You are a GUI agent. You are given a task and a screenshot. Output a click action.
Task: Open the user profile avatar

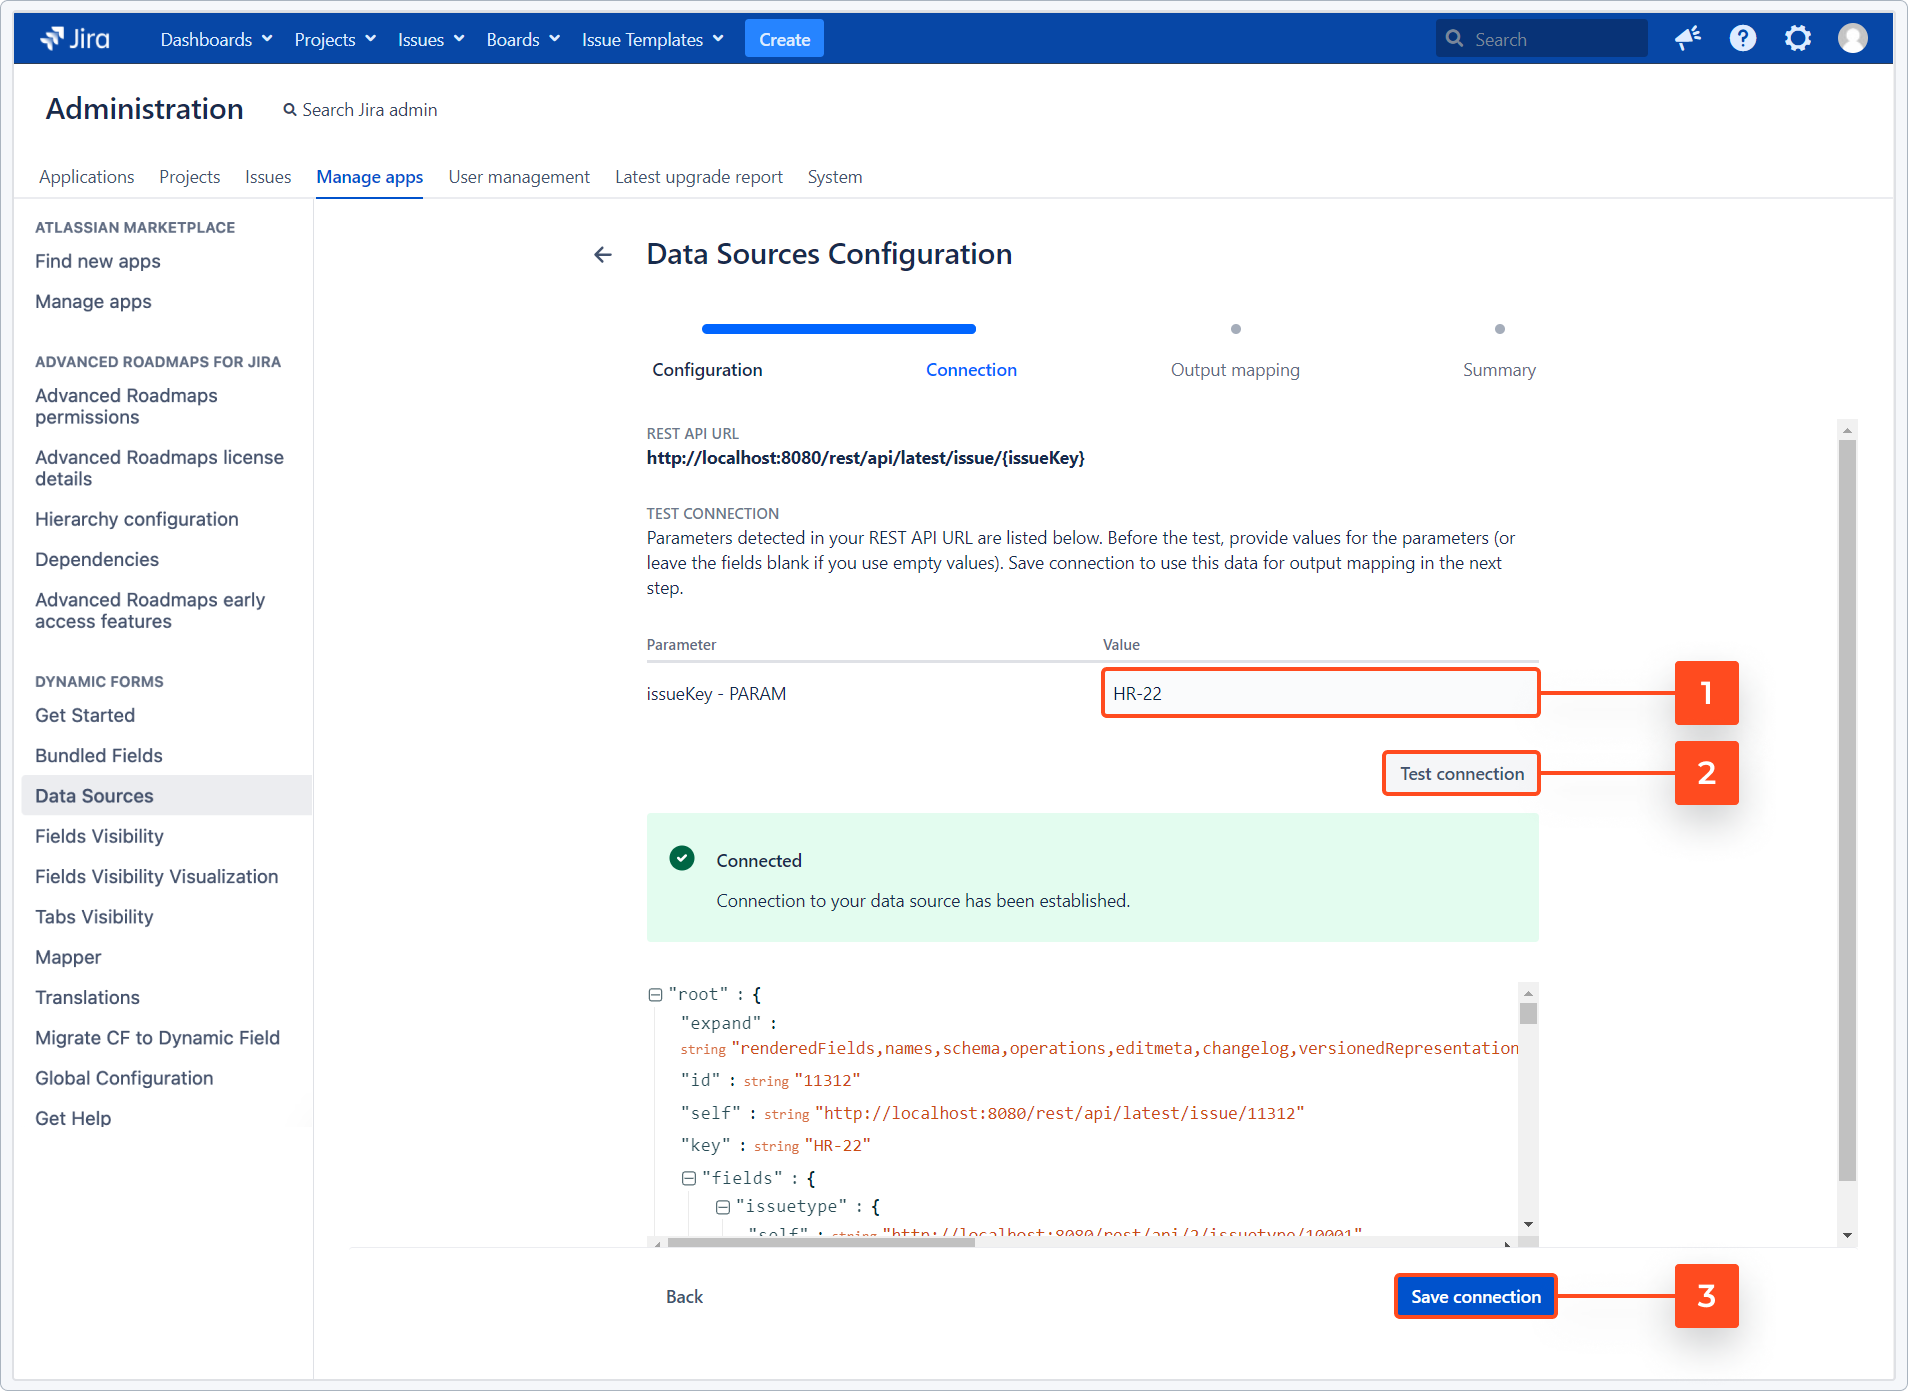1853,39
